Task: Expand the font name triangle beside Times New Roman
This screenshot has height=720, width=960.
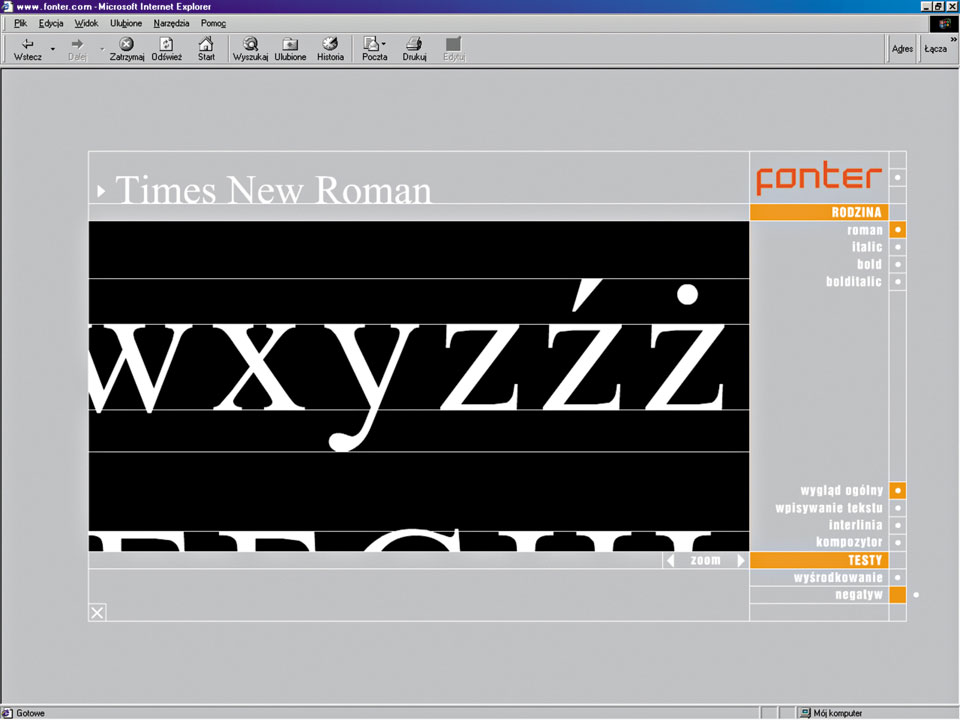Action: pyautogui.click(x=101, y=192)
